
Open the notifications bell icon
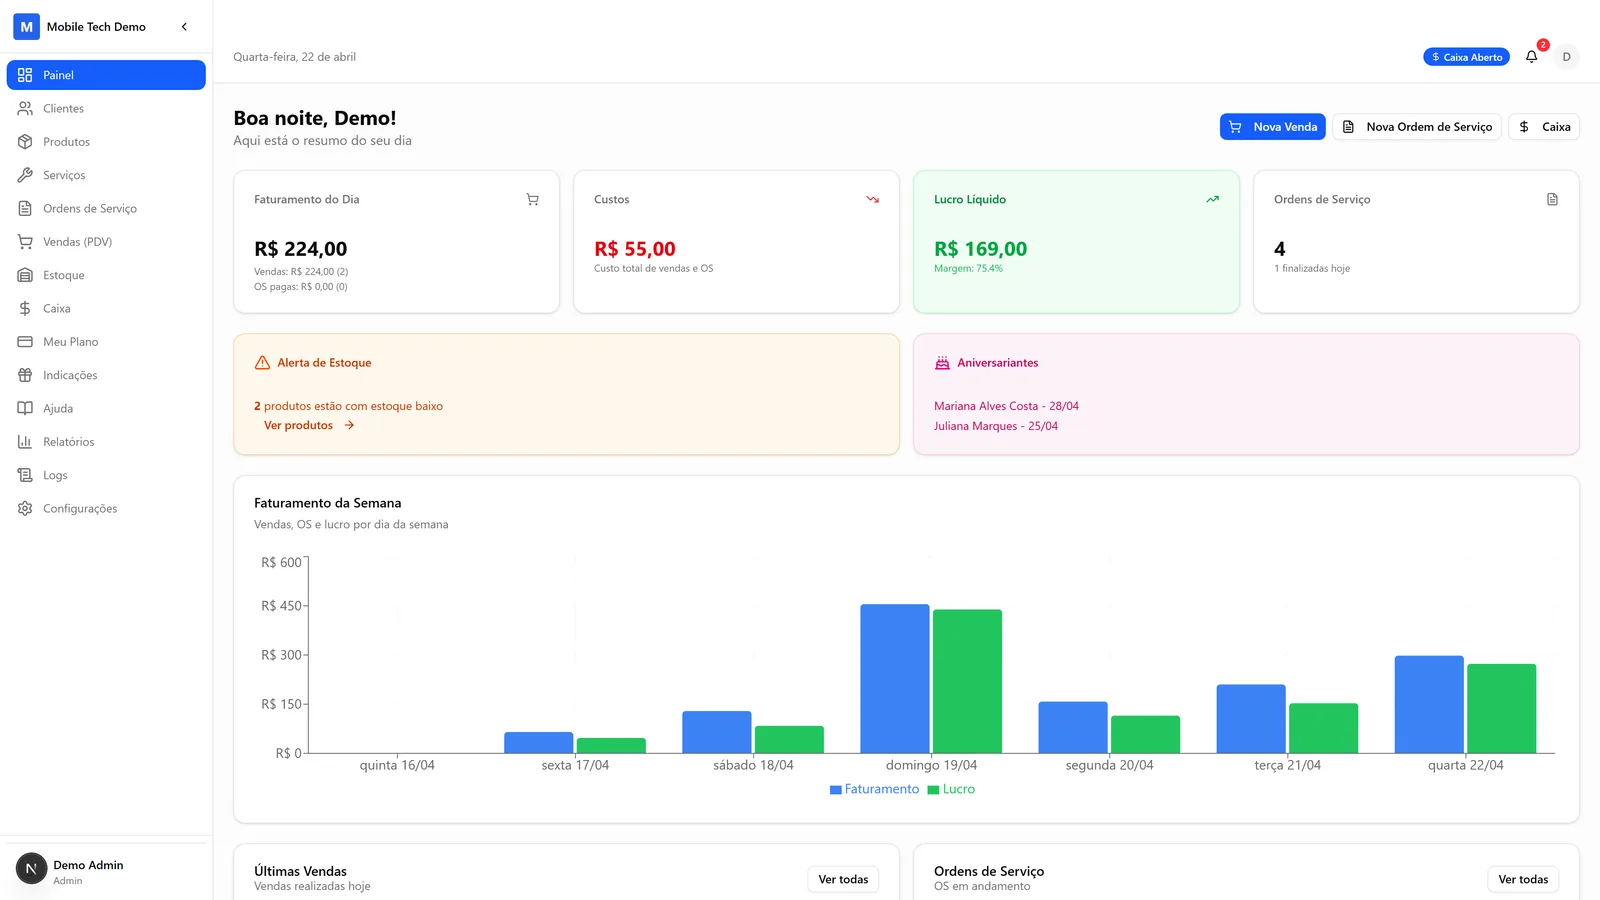[x=1531, y=57]
